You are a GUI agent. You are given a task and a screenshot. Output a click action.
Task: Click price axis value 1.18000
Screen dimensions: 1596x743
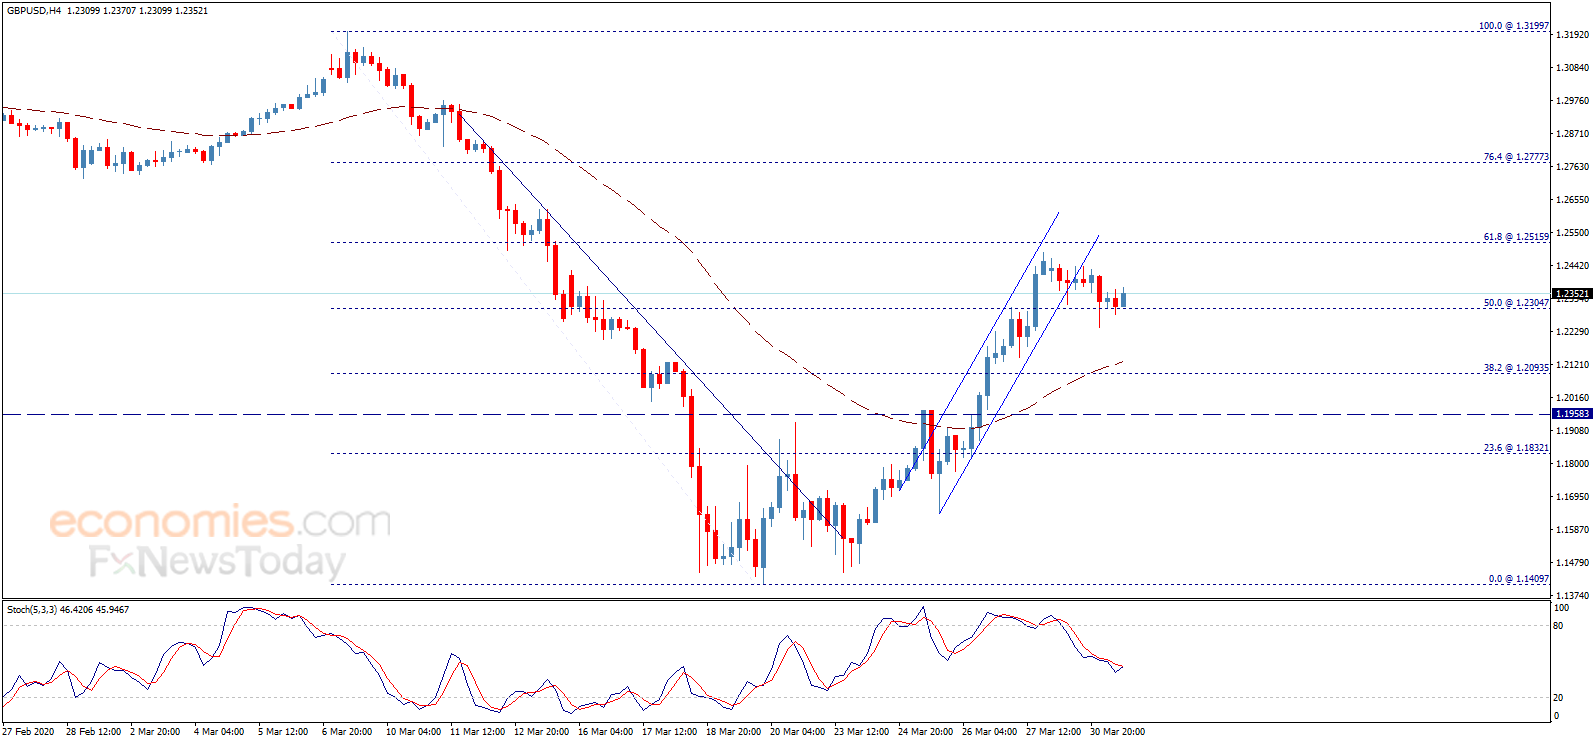(x=1572, y=464)
